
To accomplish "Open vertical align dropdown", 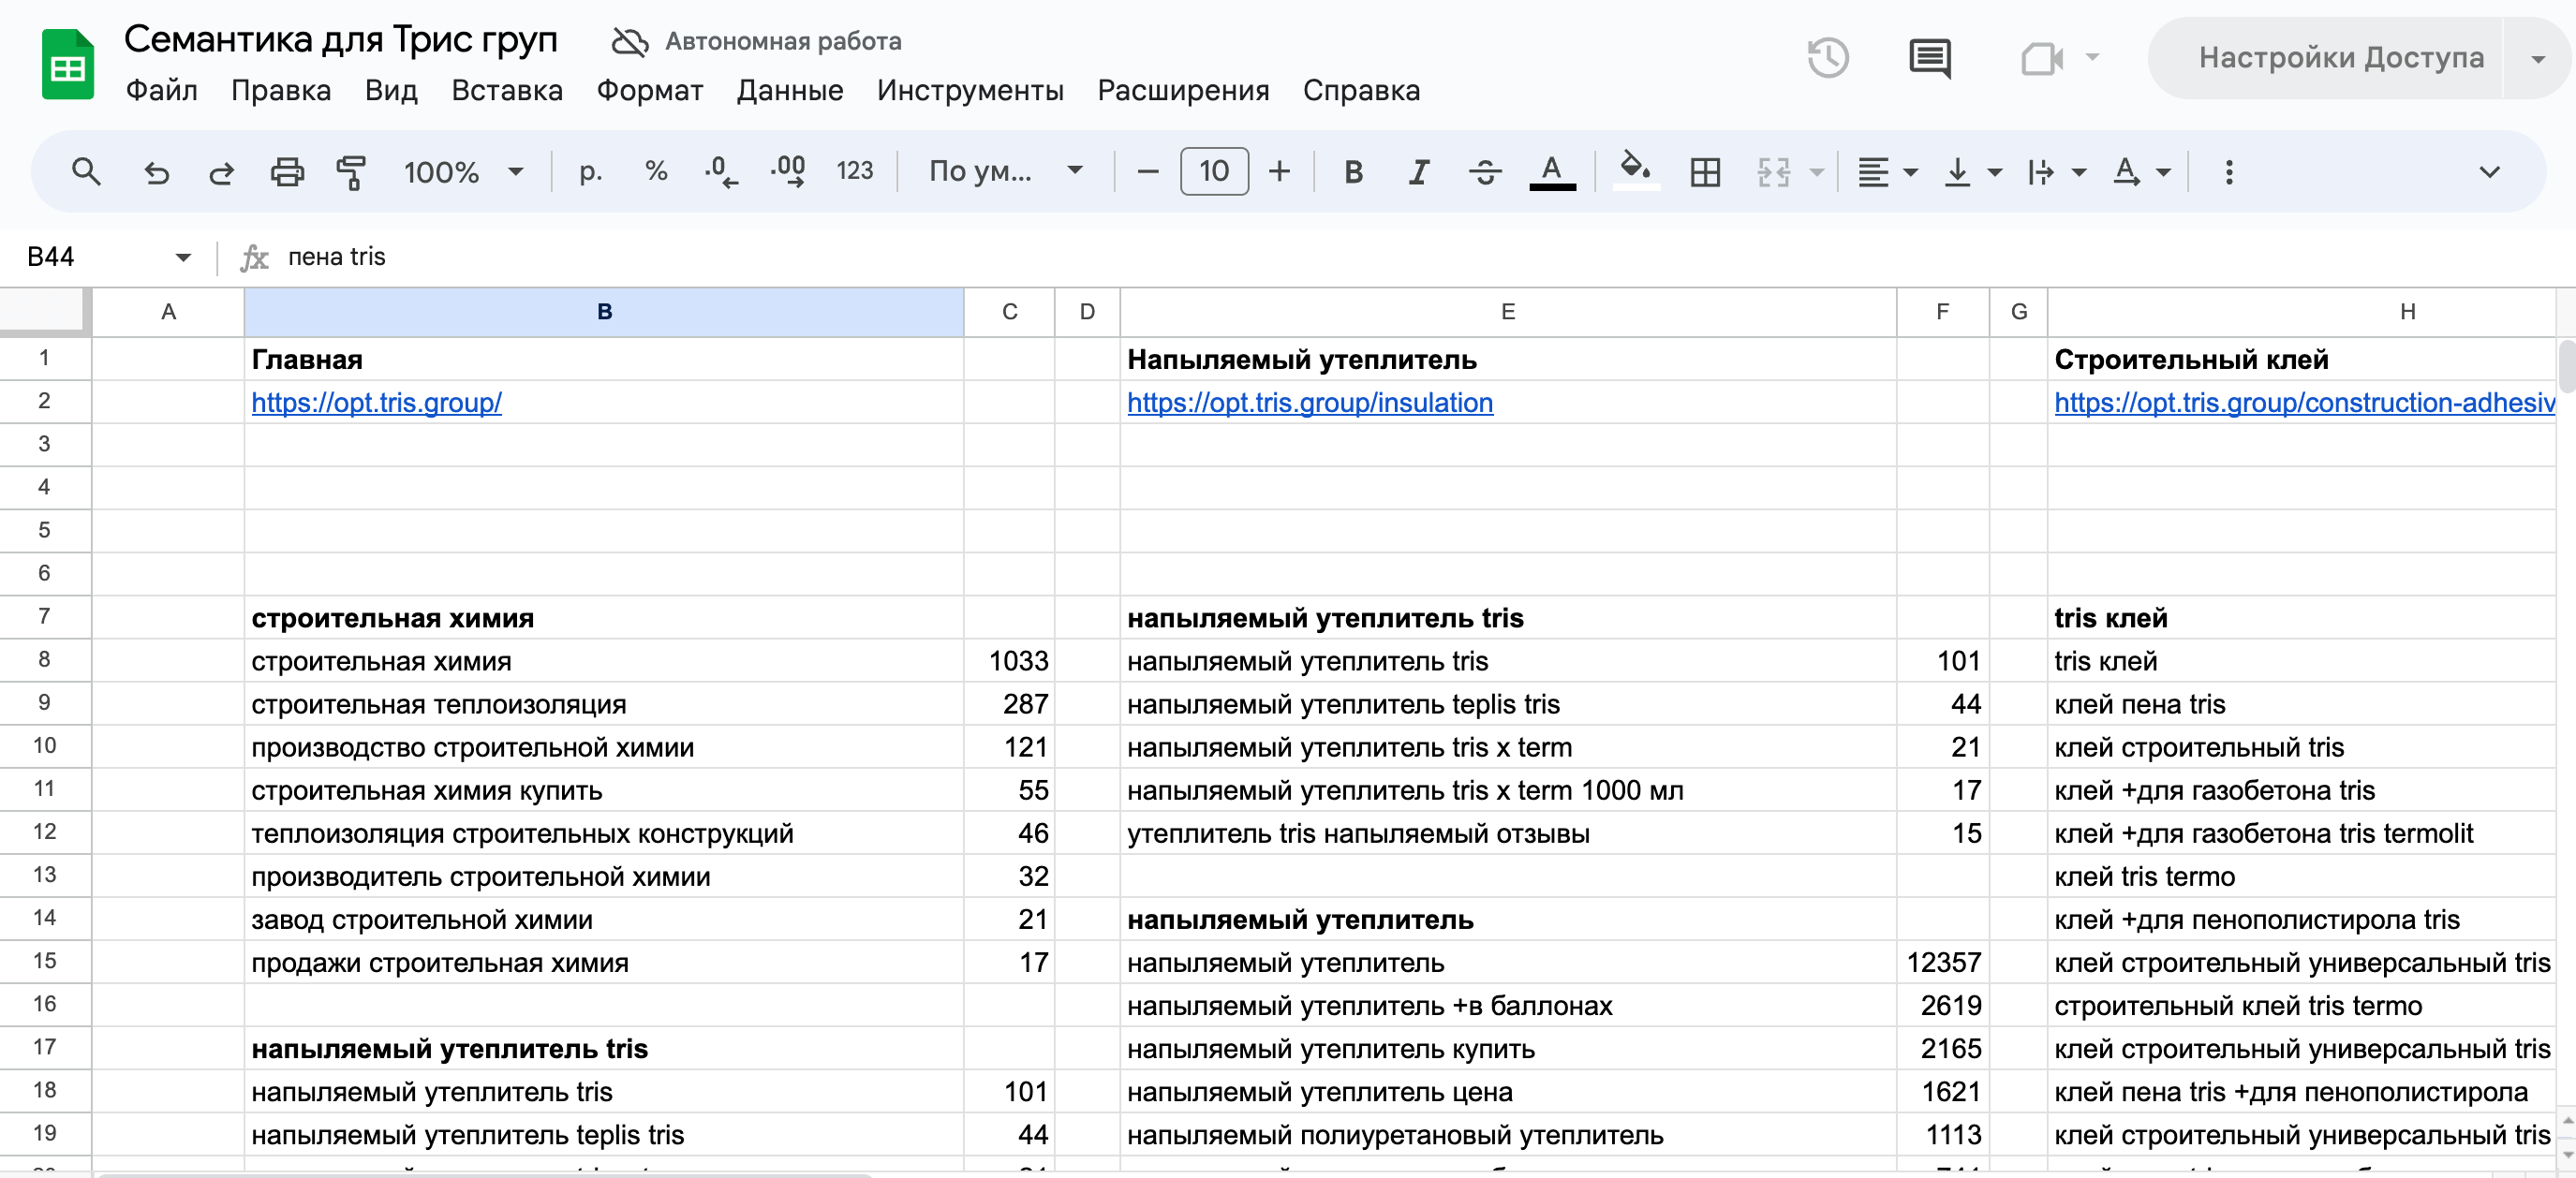I will pos(1972,172).
